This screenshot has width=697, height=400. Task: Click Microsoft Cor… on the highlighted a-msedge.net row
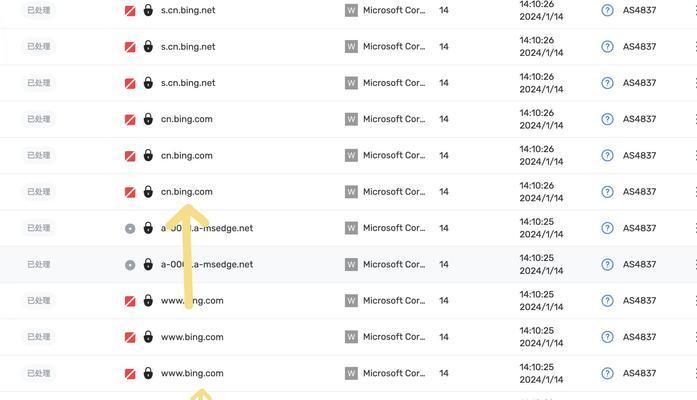[x=394, y=264]
